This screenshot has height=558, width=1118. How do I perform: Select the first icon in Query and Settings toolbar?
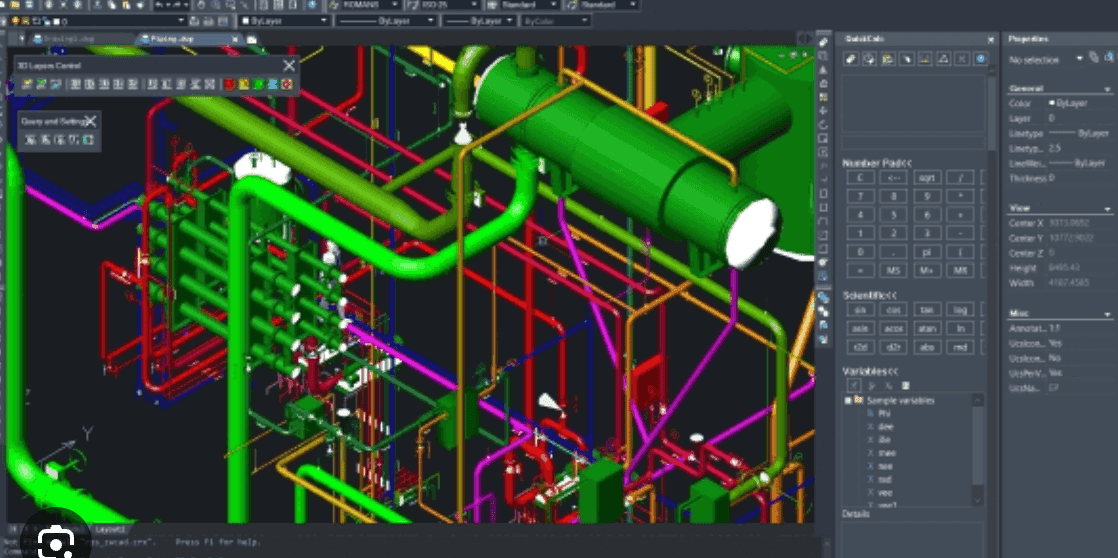pos(30,139)
